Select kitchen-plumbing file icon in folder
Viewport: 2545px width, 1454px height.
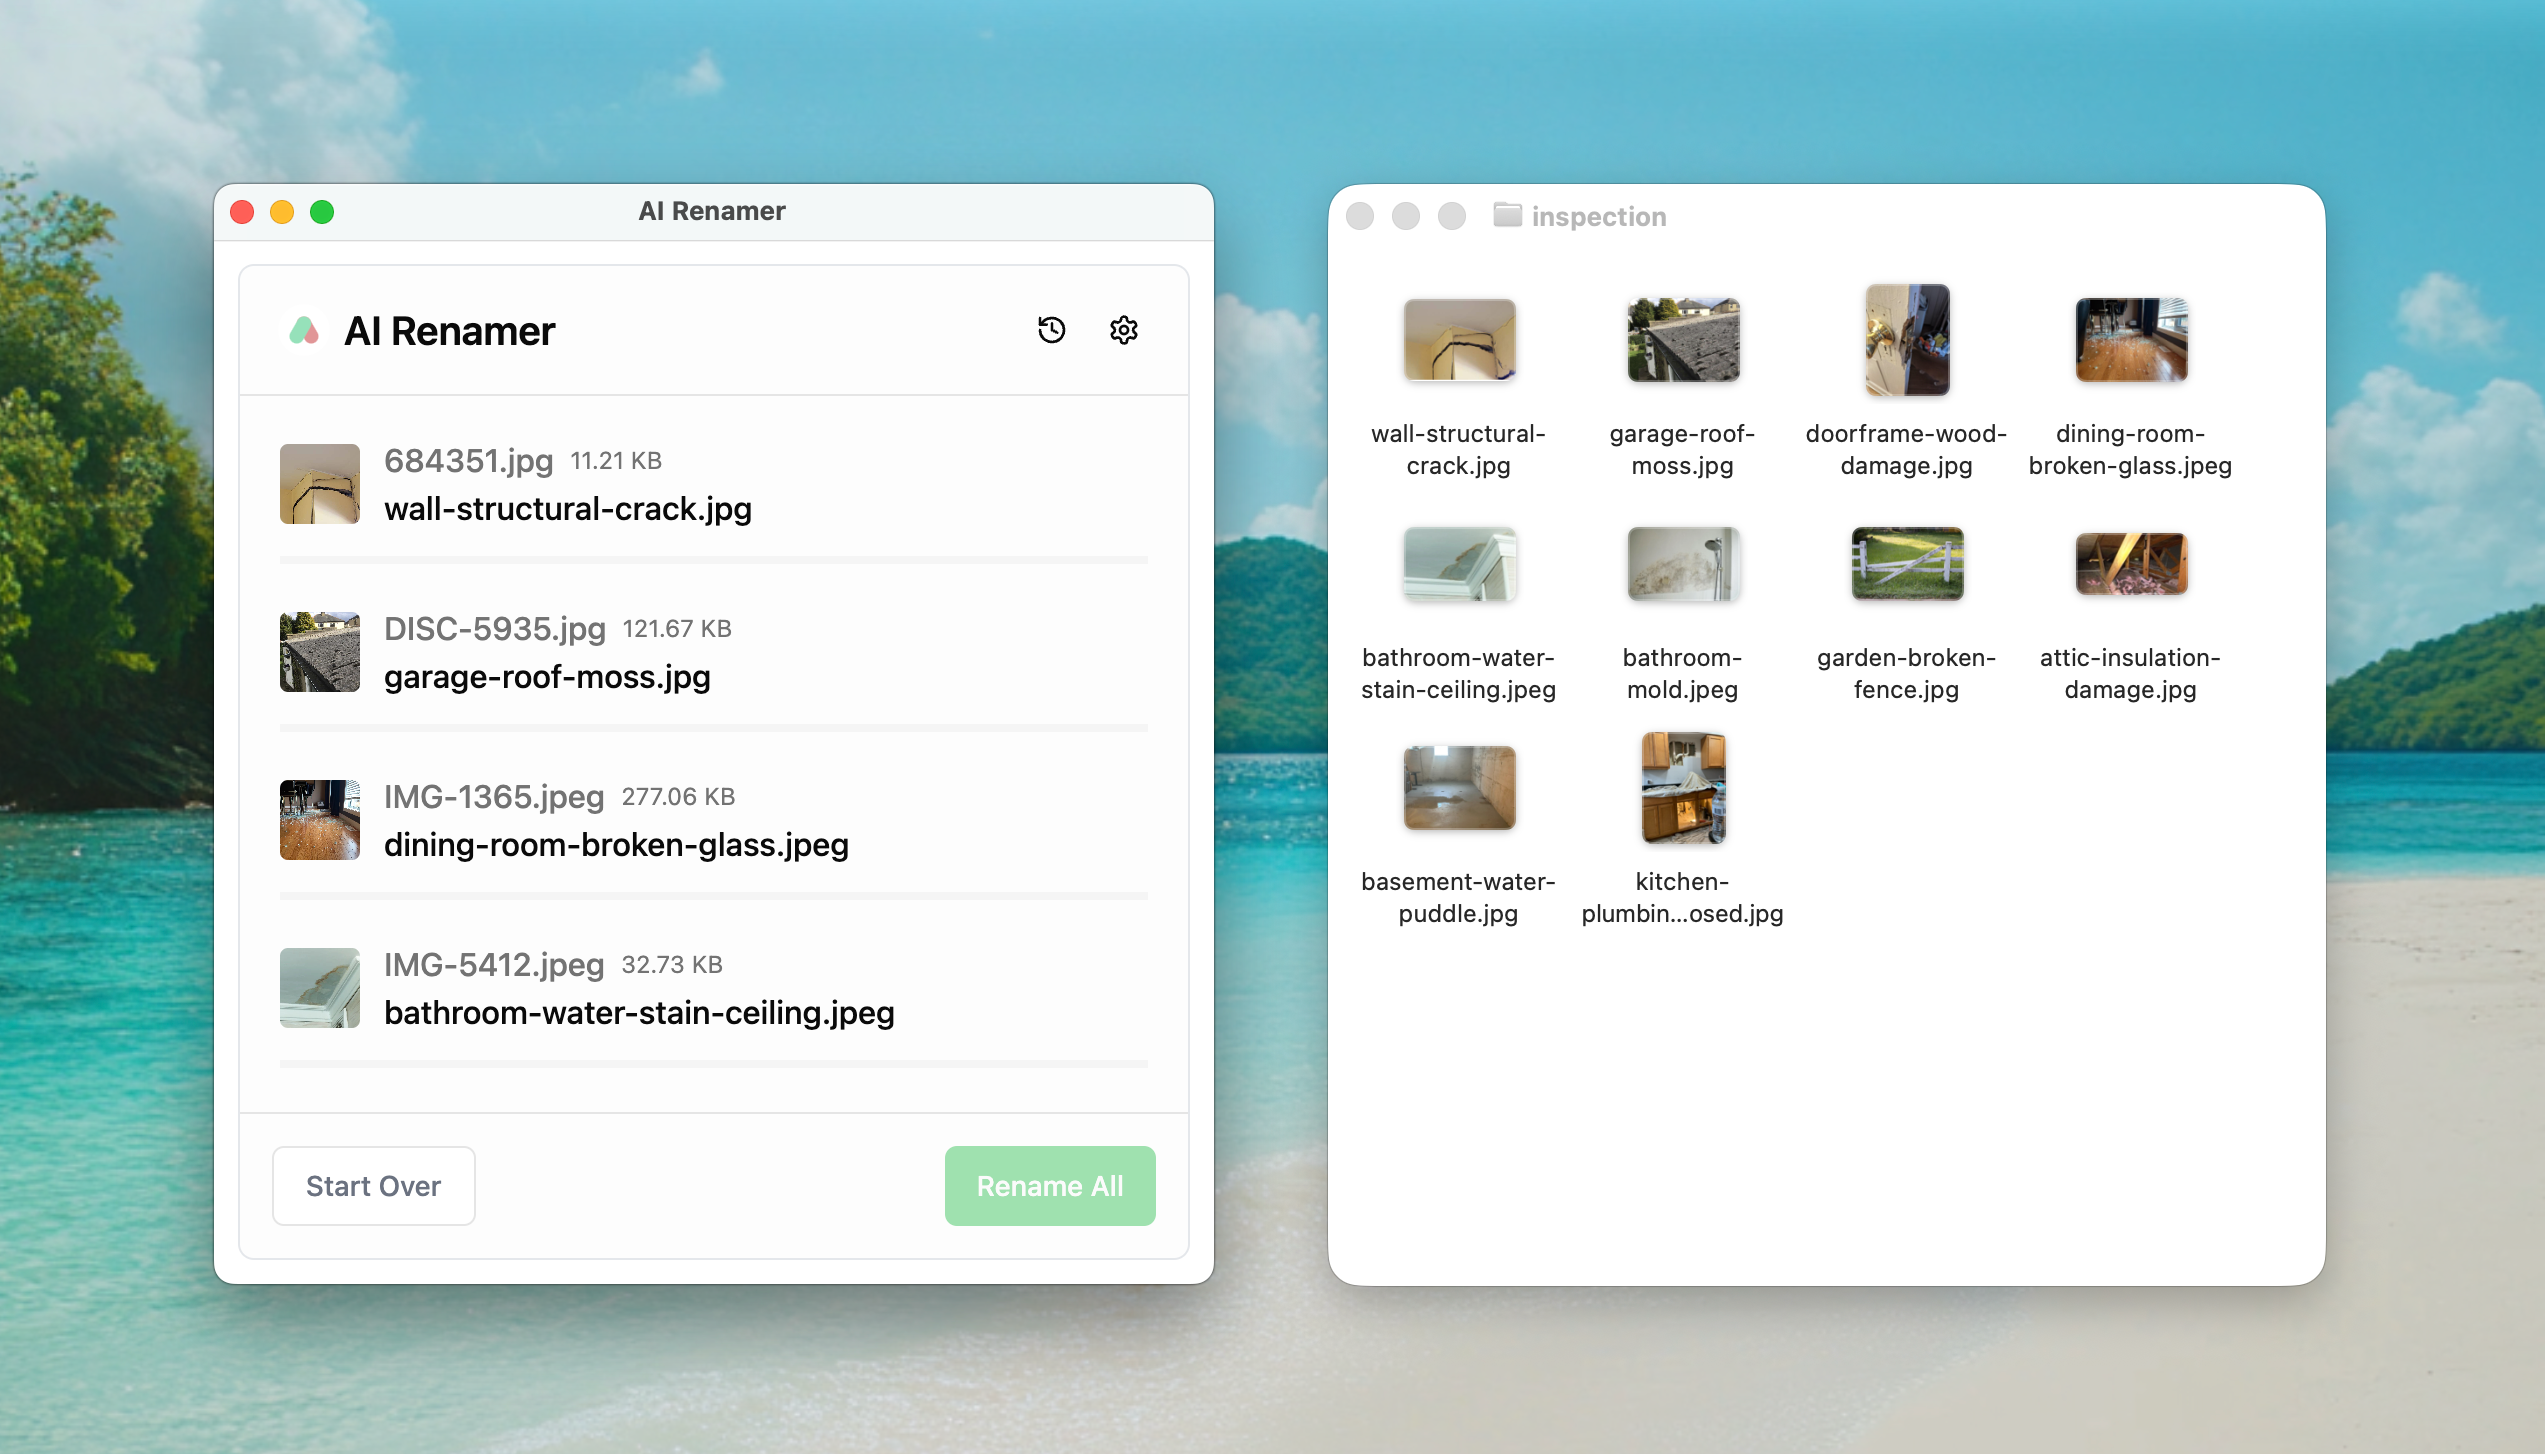(x=1682, y=788)
